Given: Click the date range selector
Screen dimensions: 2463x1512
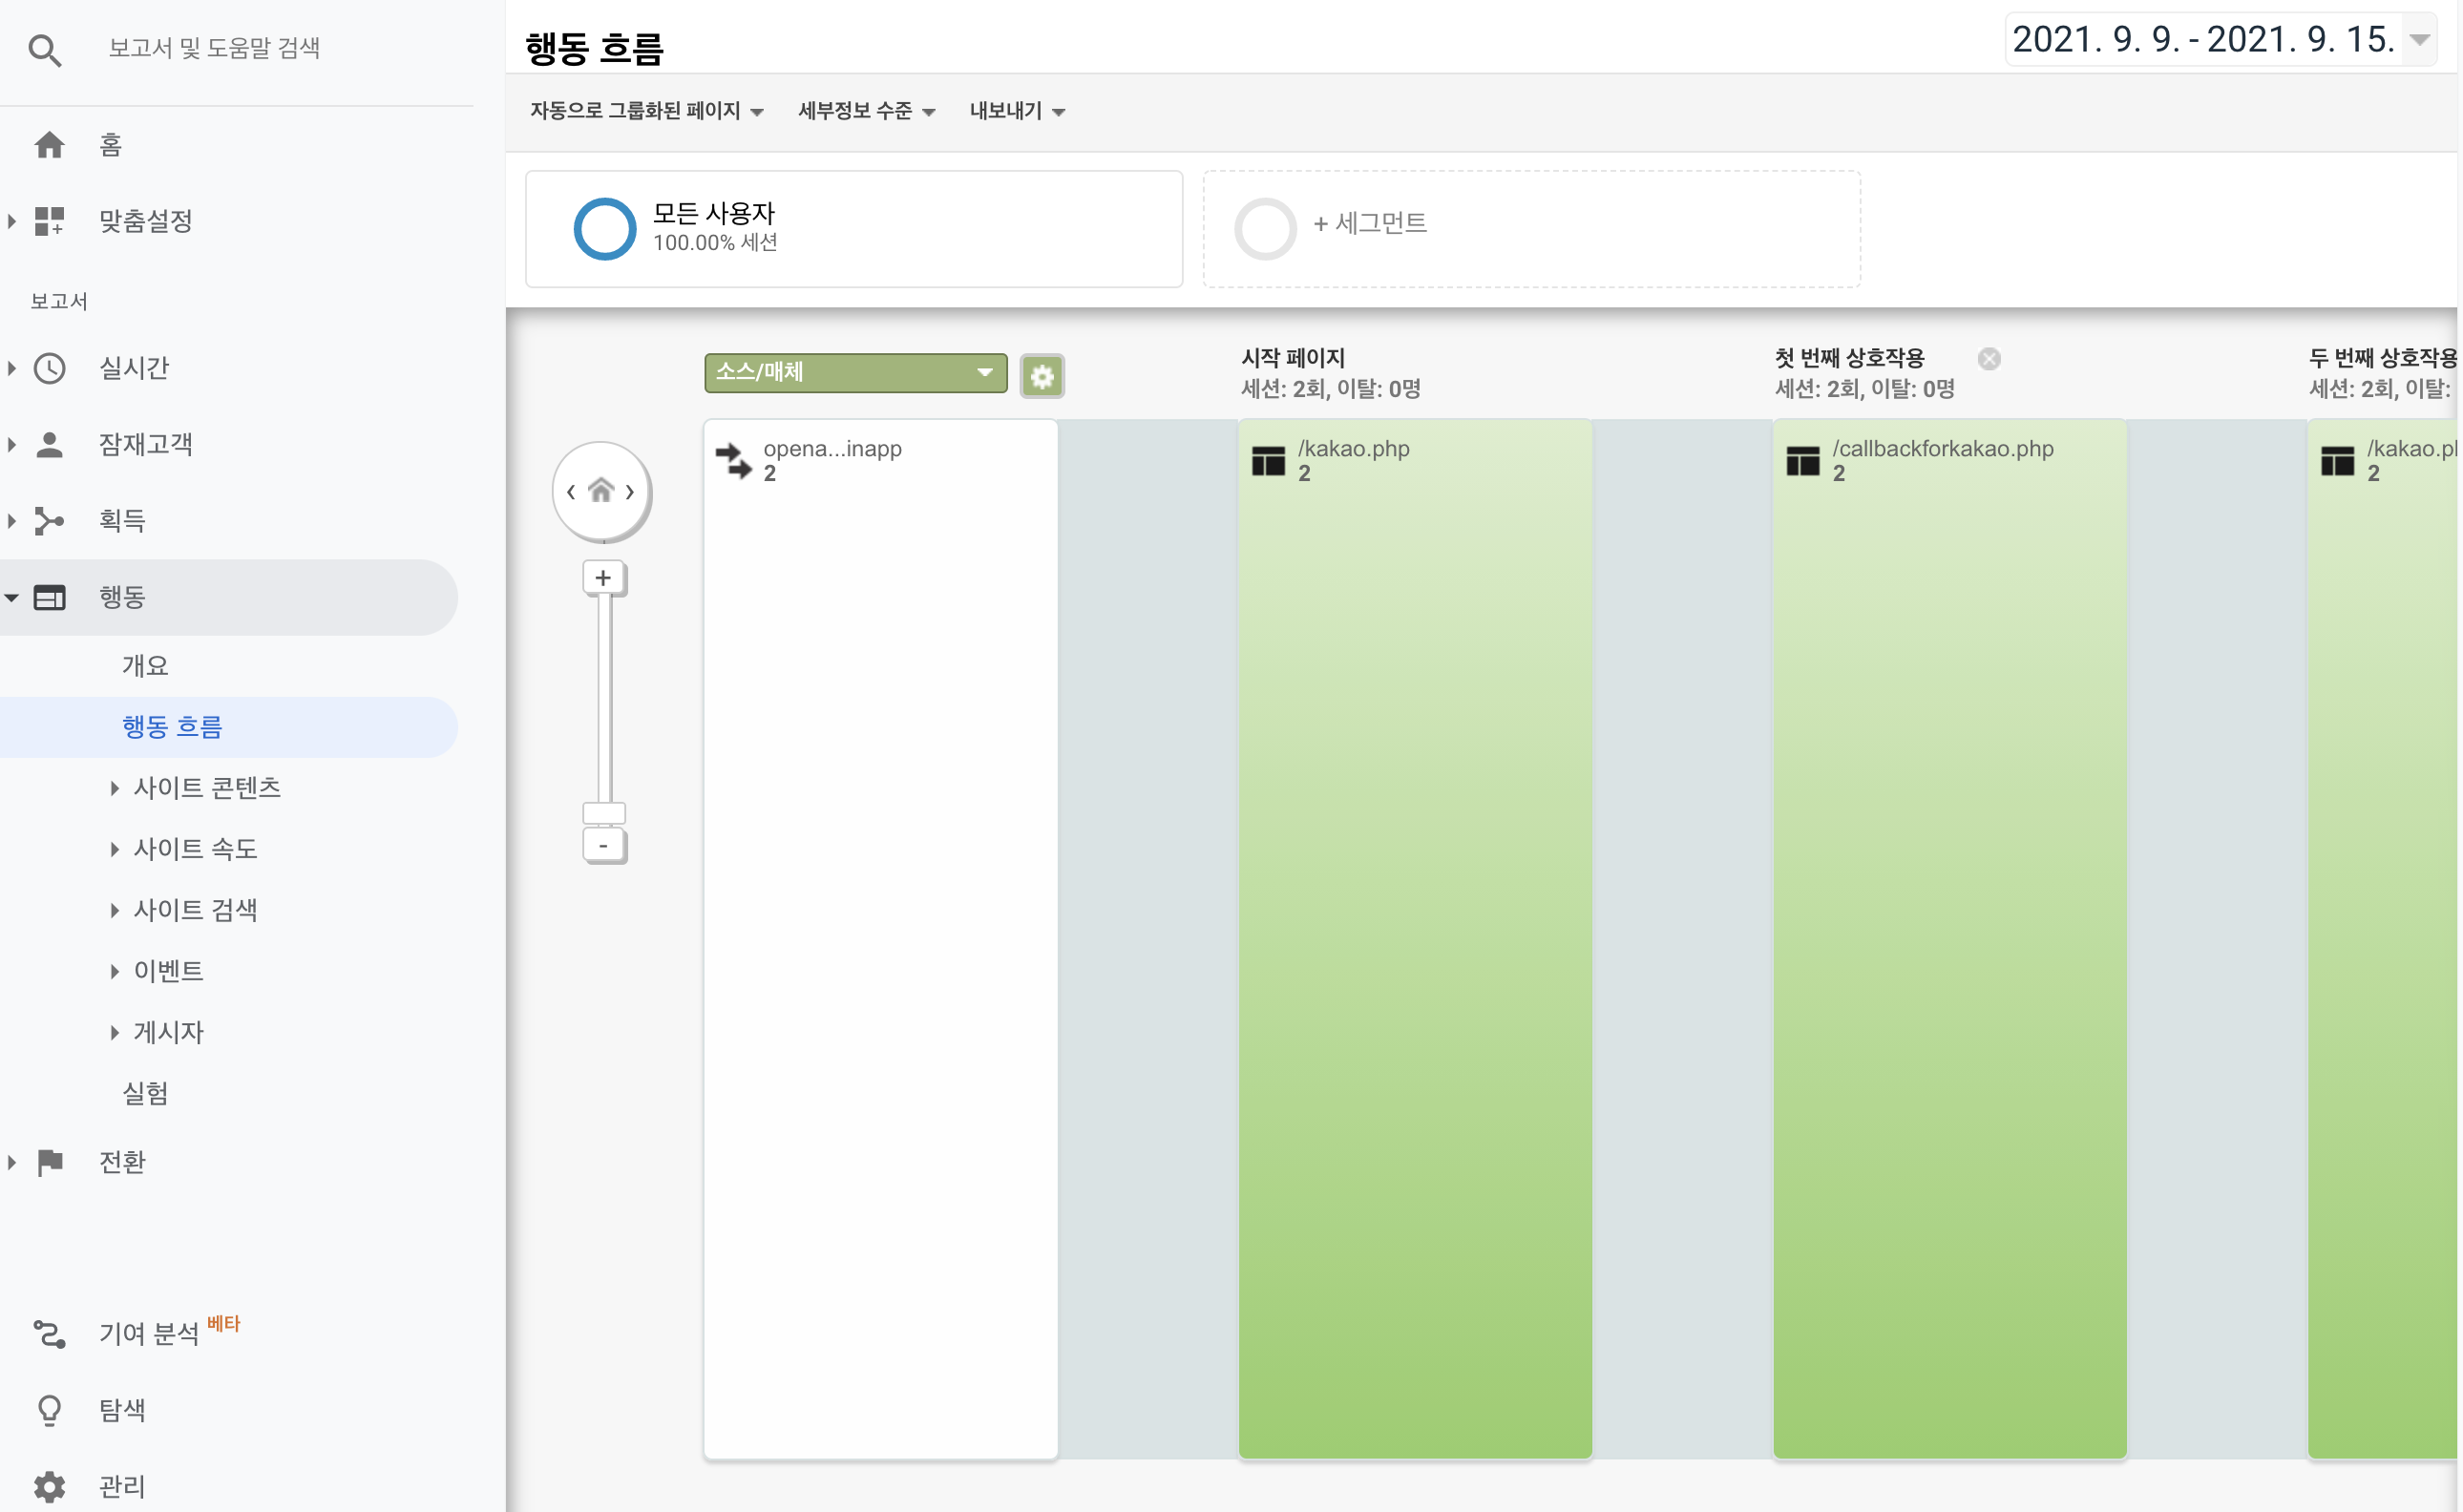Looking at the screenshot, I should tap(2220, 40).
